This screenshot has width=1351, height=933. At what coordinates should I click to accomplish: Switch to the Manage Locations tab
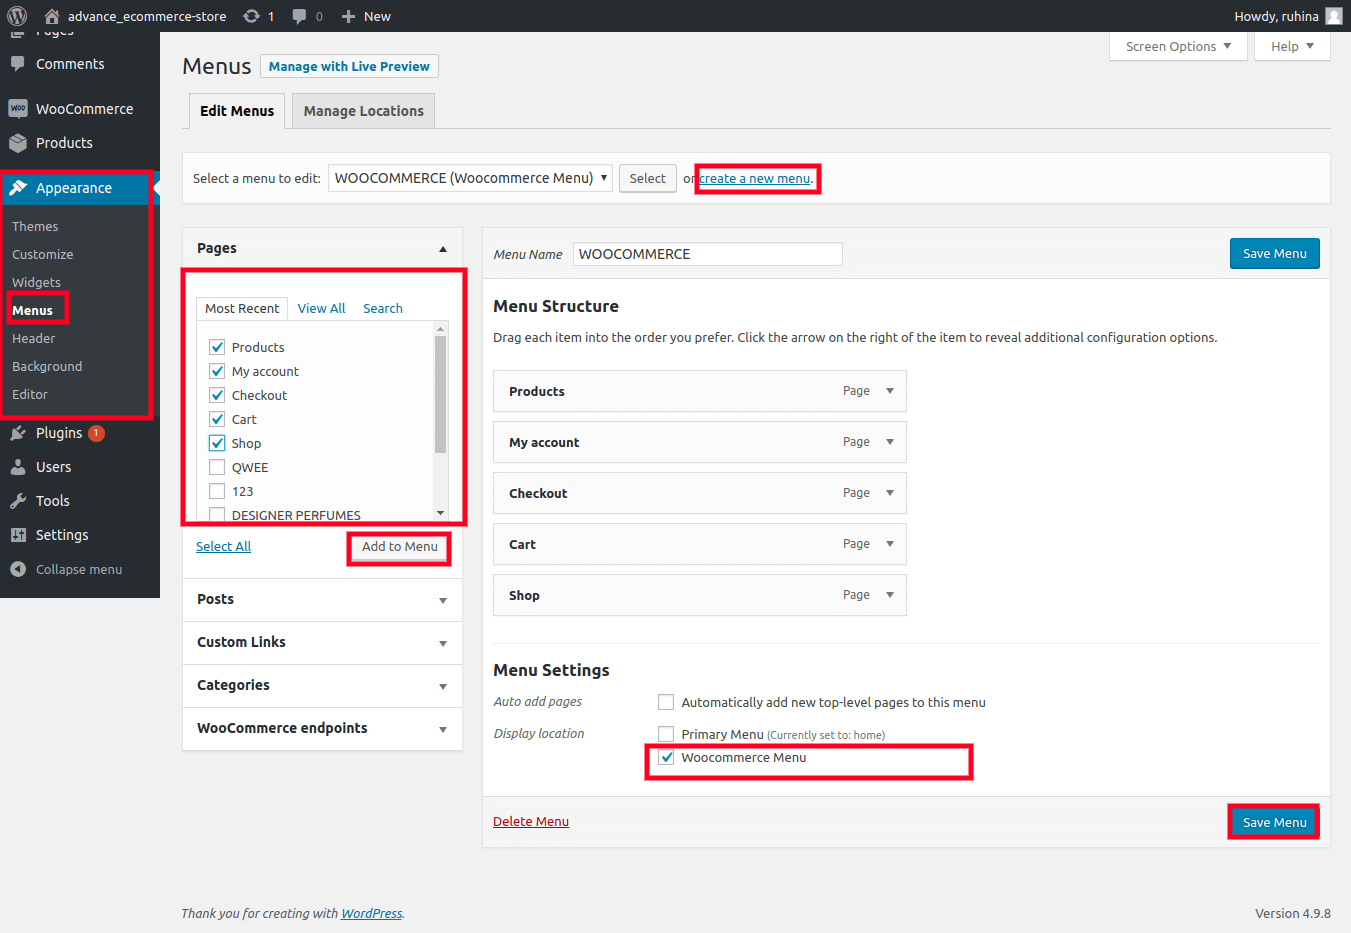point(363,111)
